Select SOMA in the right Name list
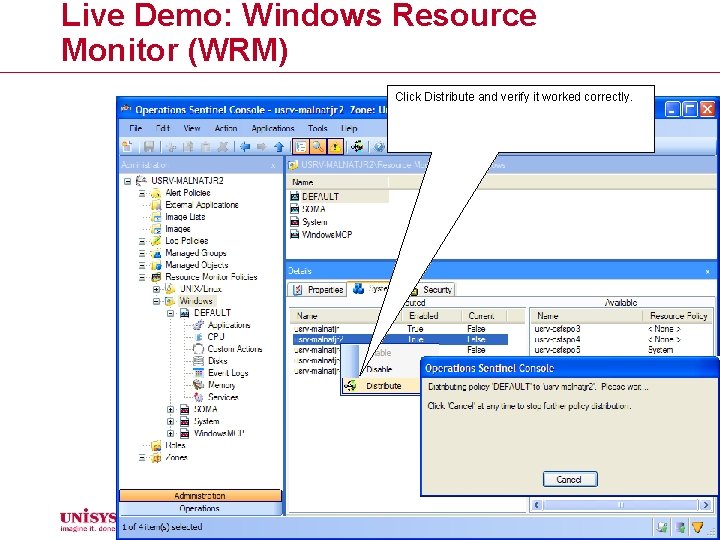Image resolution: width=720 pixels, height=540 pixels. (x=314, y=209)
